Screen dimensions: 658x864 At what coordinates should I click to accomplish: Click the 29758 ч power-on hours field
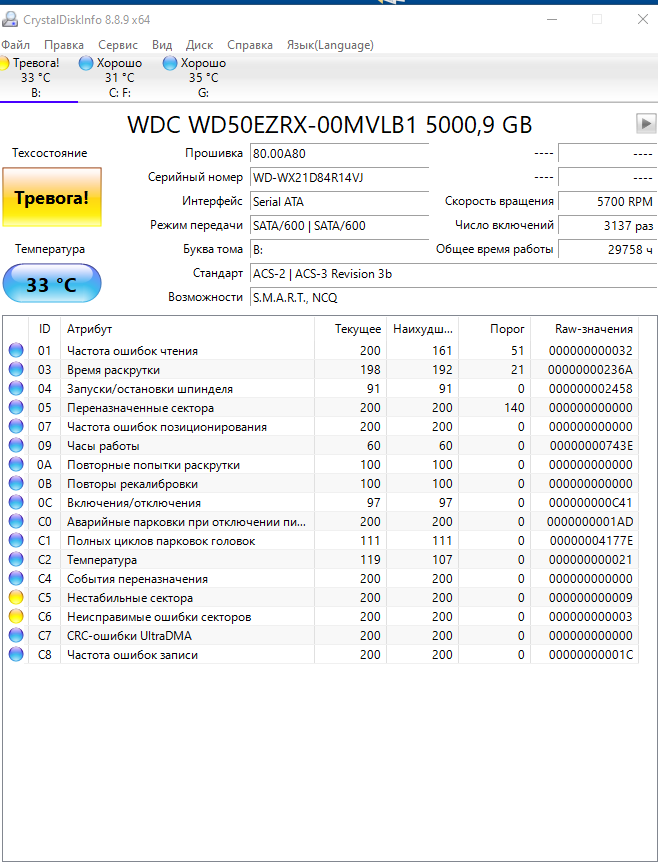[607, 250]
